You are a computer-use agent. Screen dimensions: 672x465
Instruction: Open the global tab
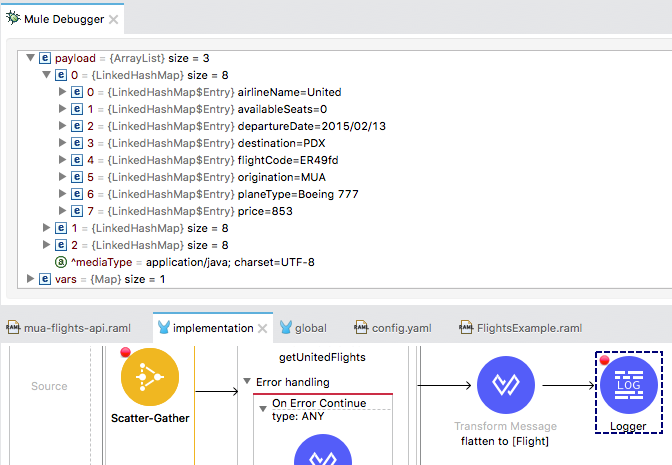coord(303,328)
